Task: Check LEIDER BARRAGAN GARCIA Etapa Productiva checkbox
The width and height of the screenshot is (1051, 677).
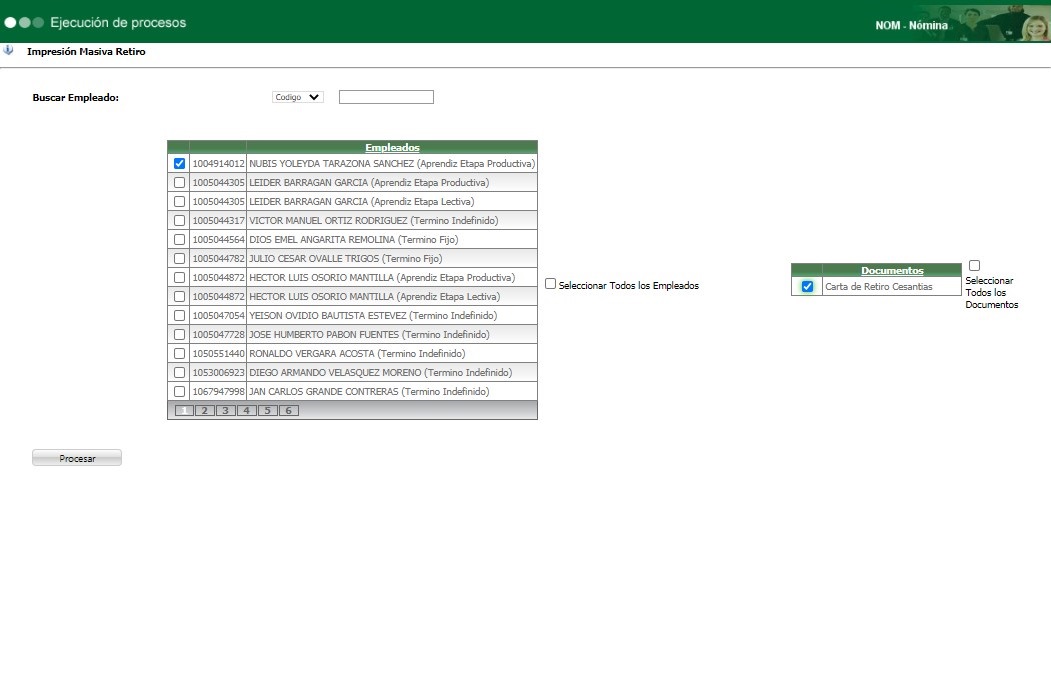Action: [x=179, y=182]
